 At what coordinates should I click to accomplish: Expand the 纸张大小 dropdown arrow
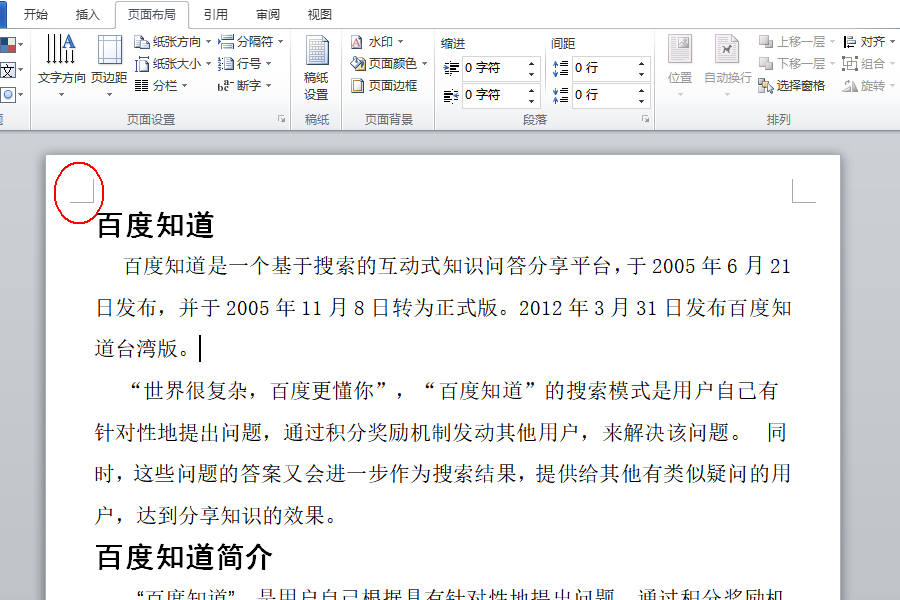click(x=208, y=64)
